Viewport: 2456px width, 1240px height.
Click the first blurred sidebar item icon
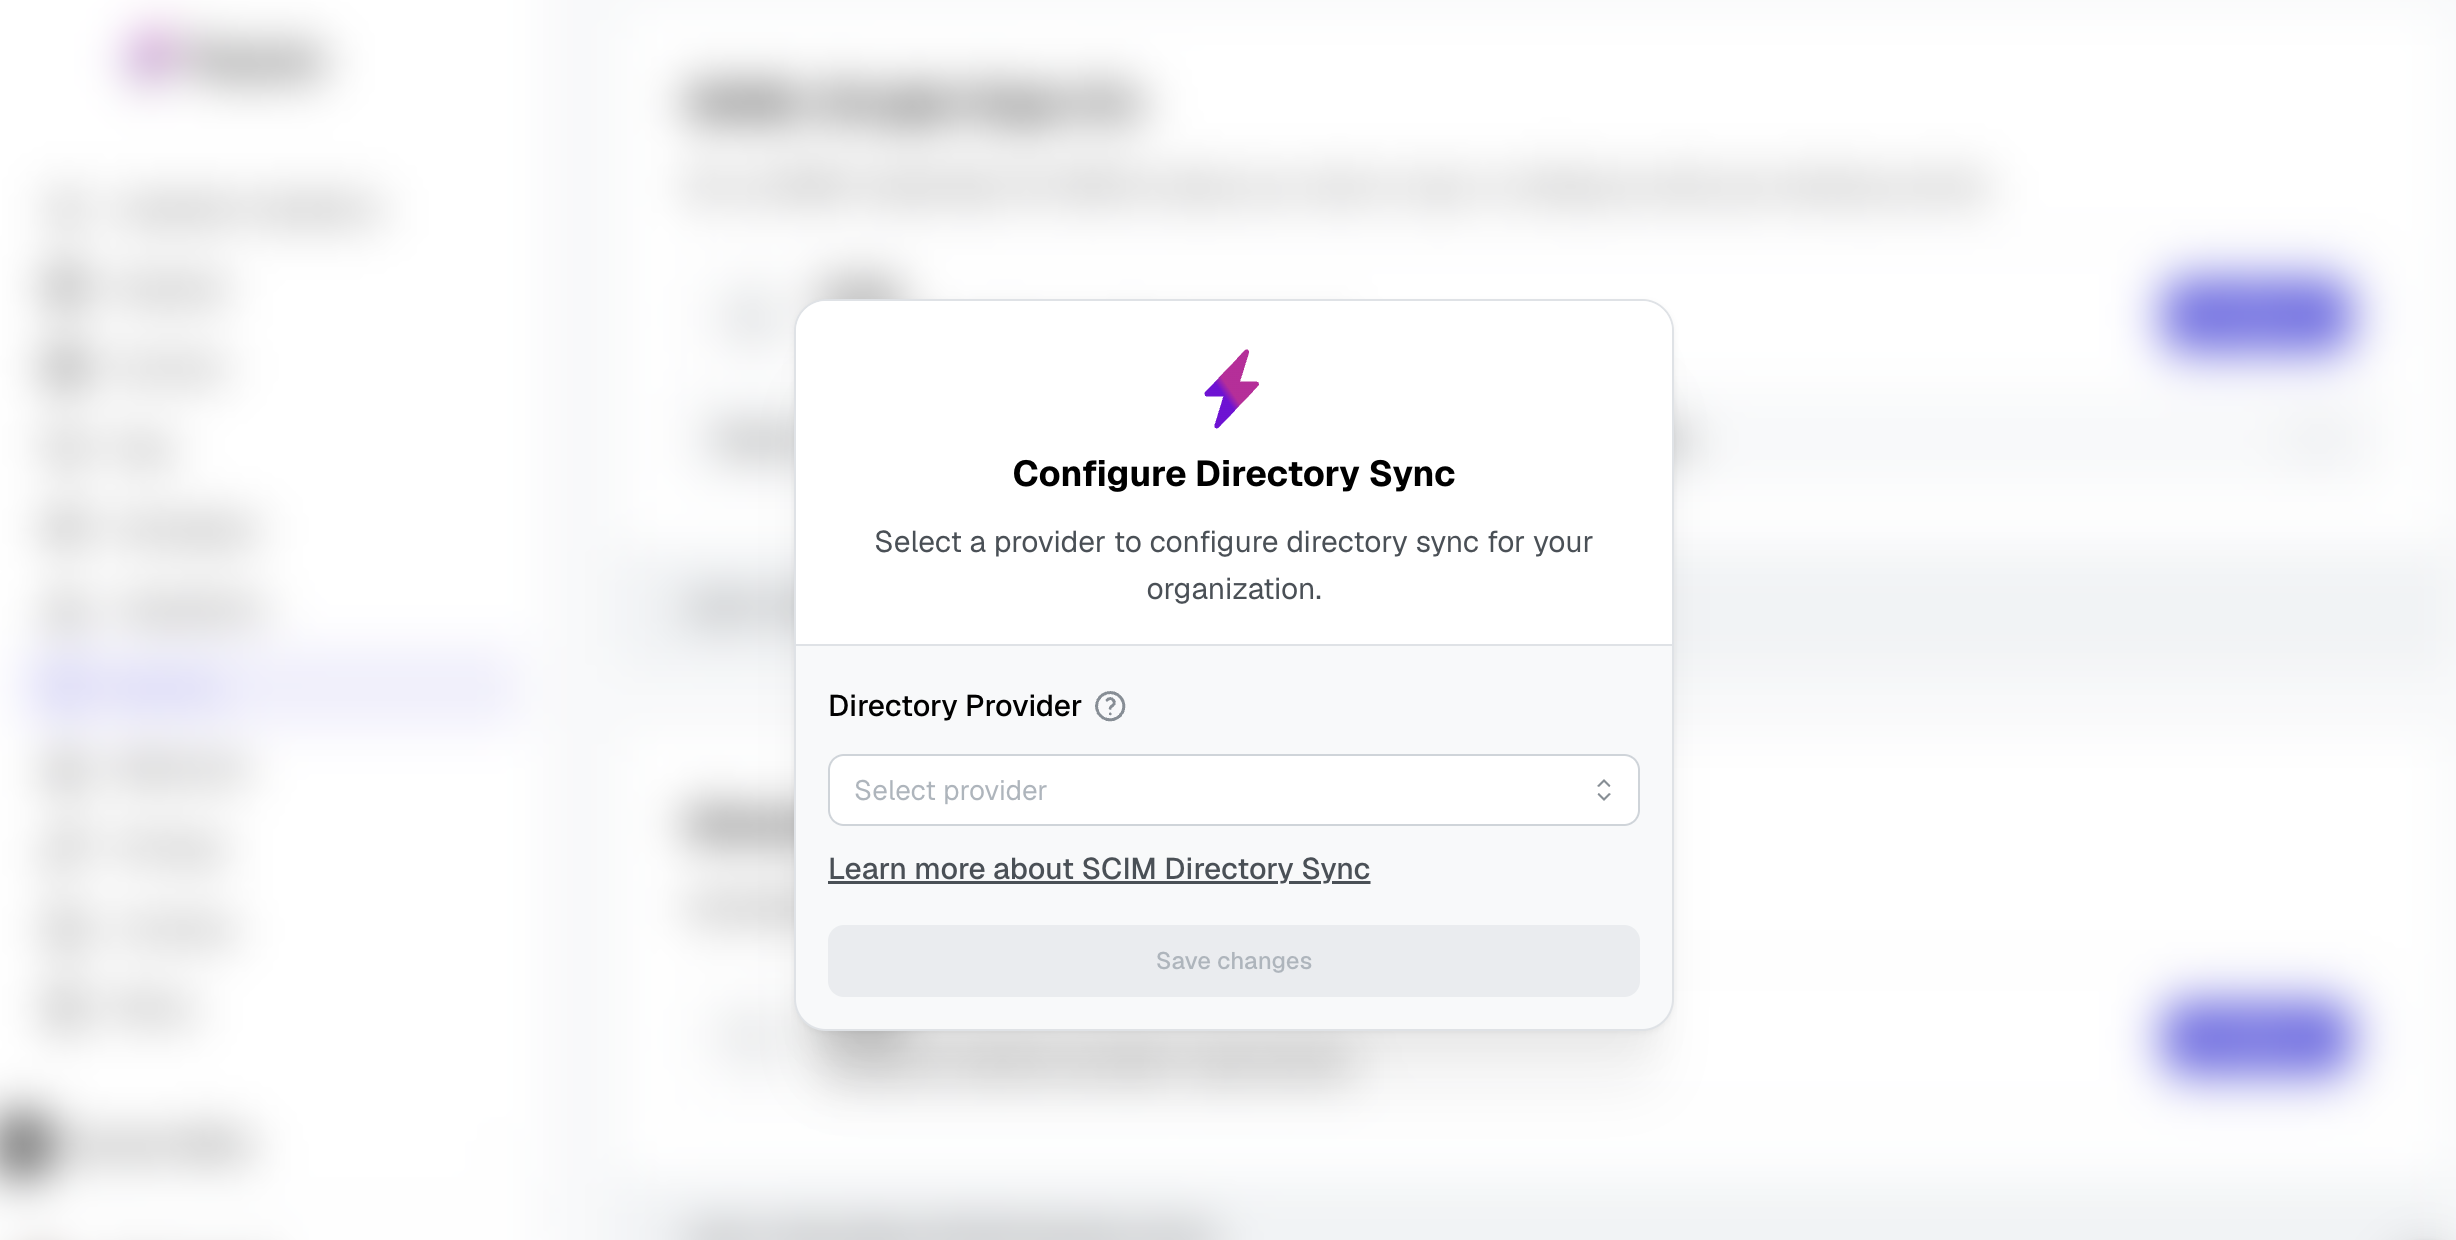tap(68, 289)
